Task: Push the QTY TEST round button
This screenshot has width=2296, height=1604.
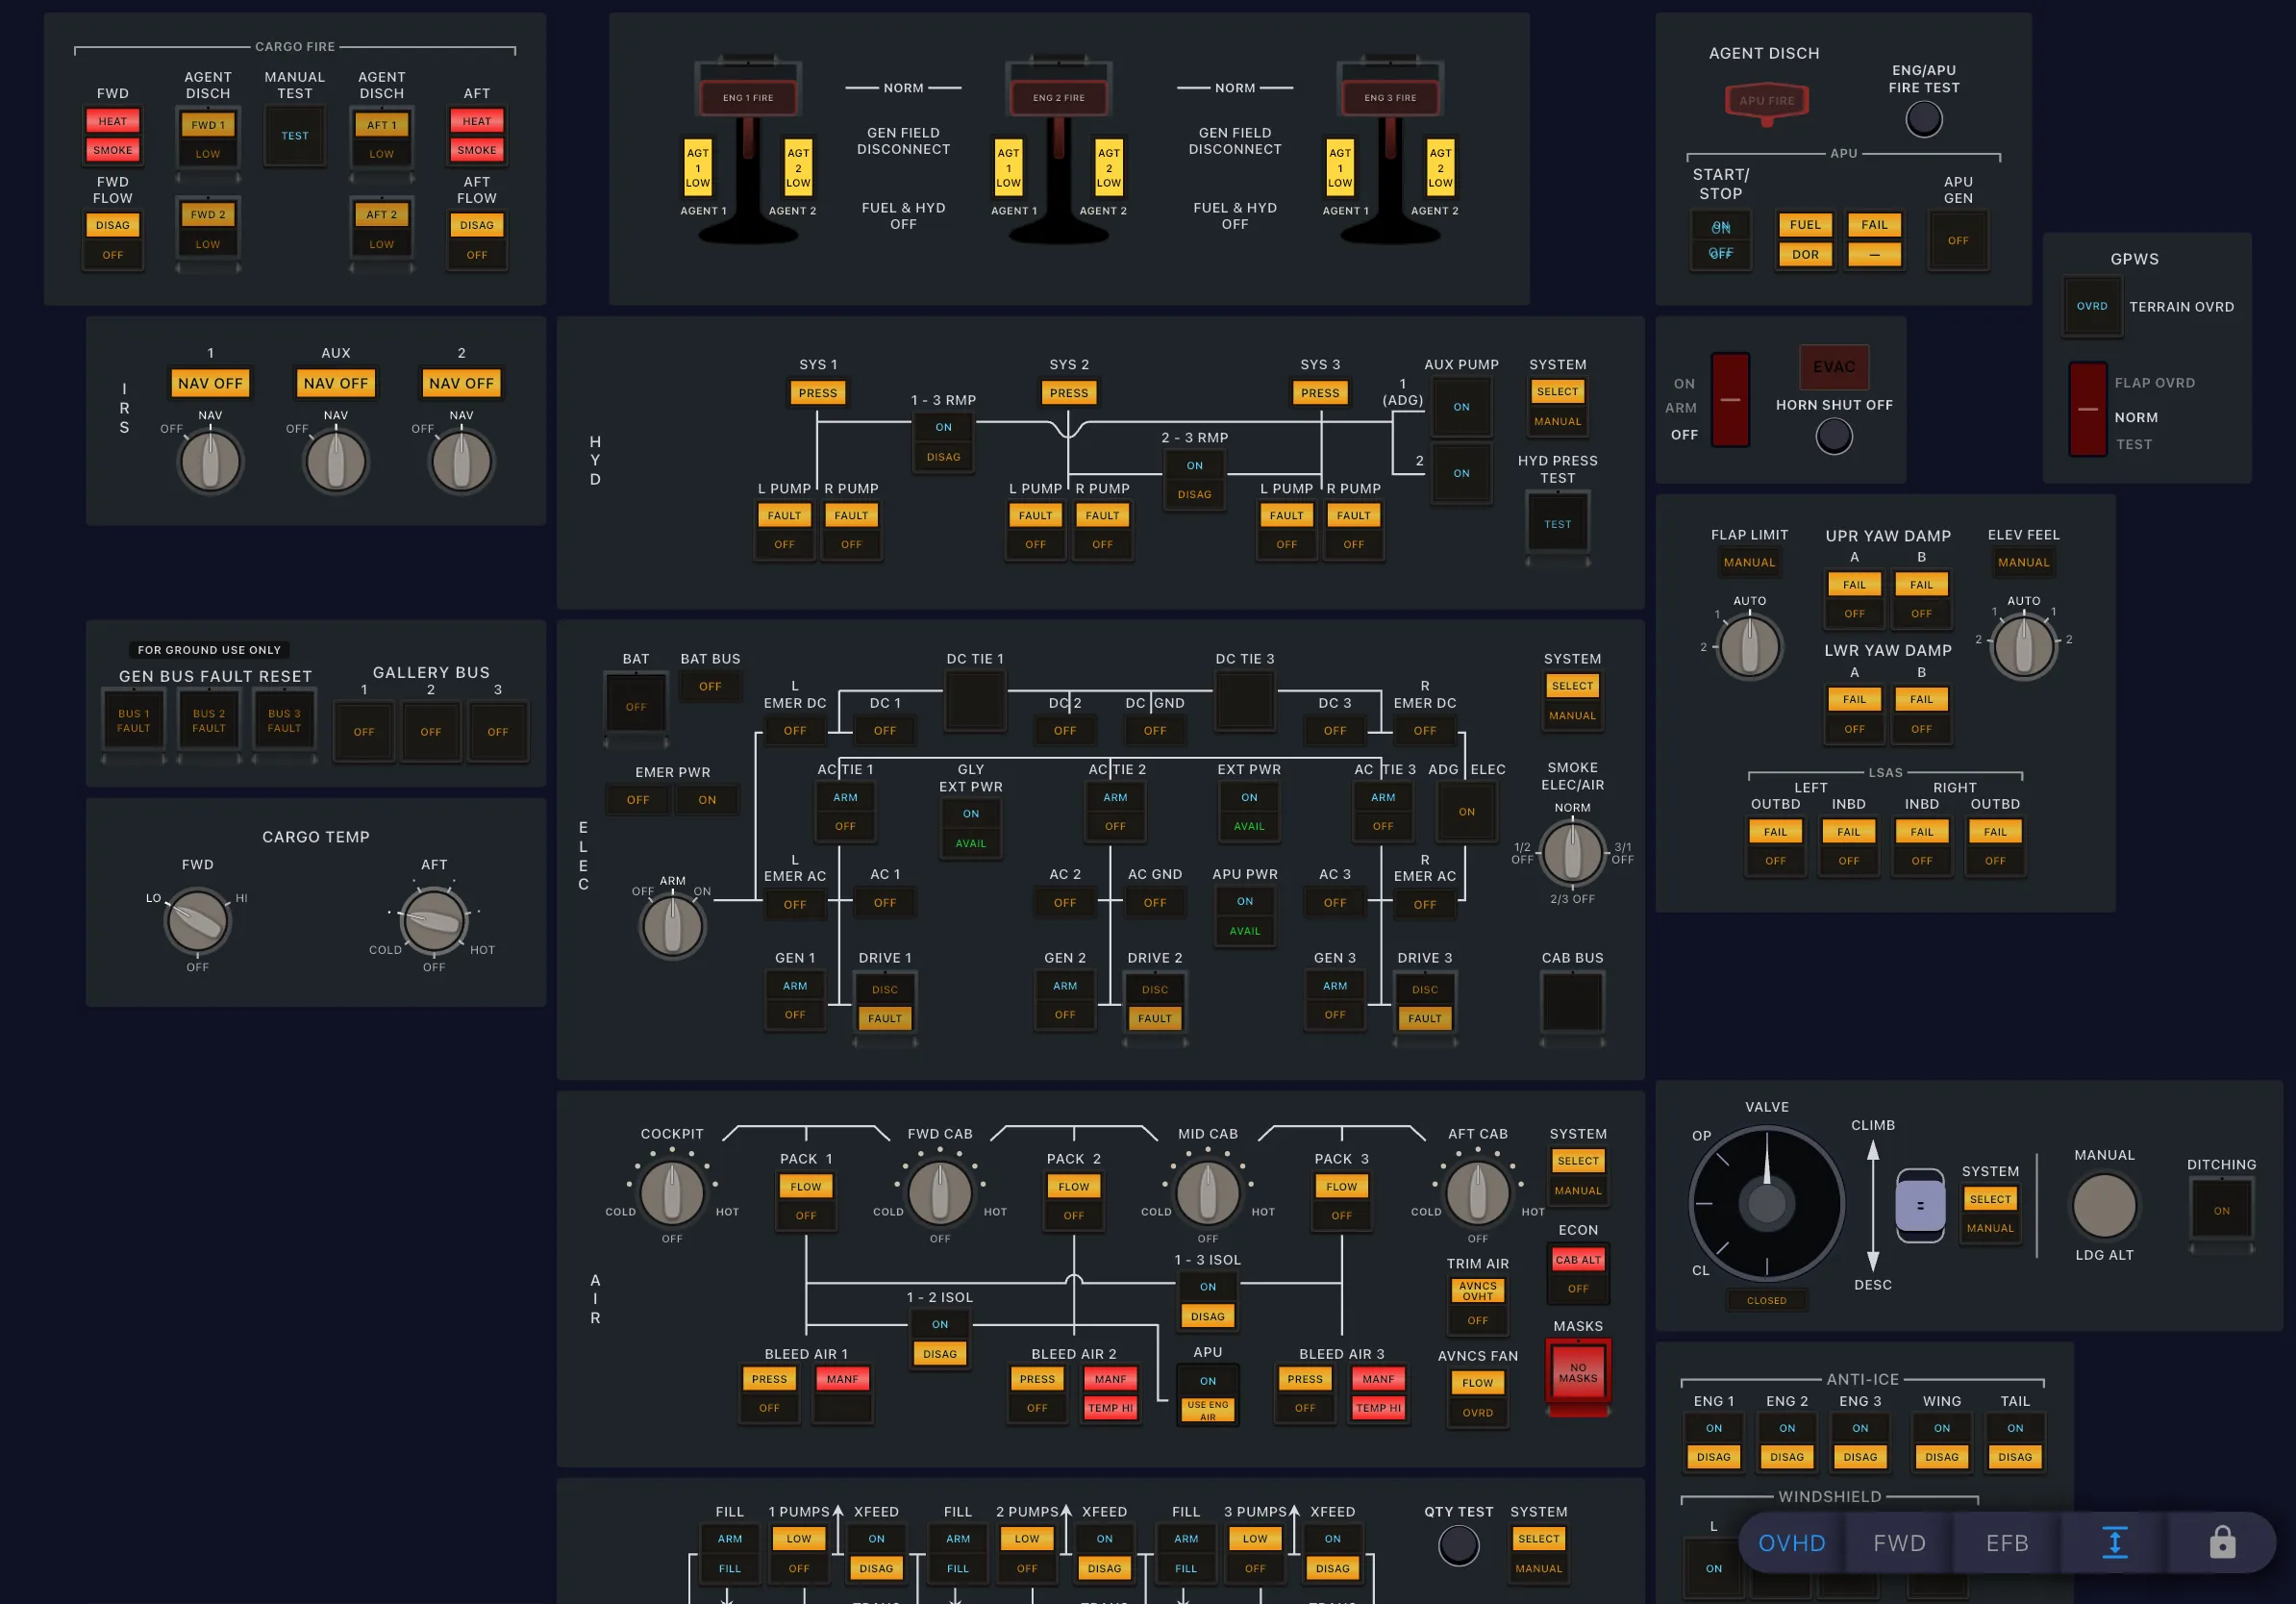Action: pos(1458,1546)
